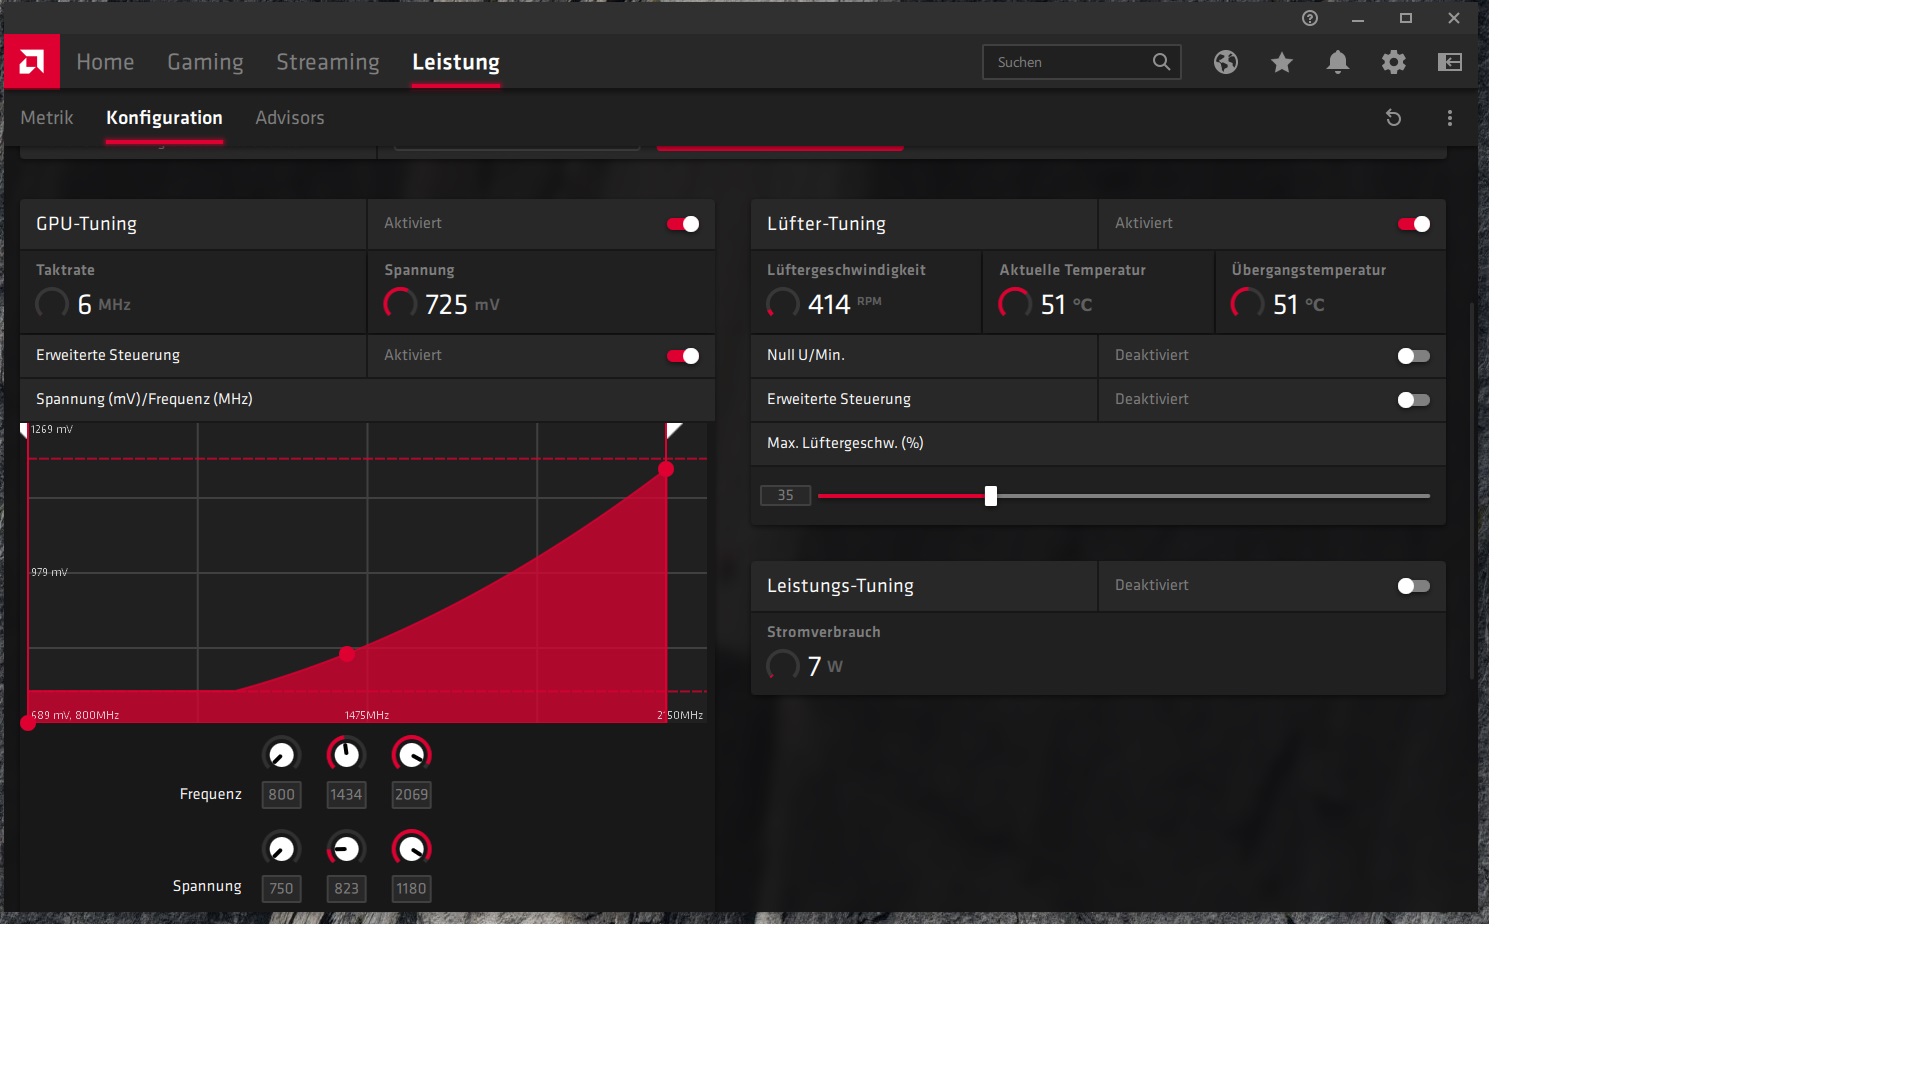Click the reset arrow icon
Screen dimensions: 1920x1080
[x=1393, y=118]
